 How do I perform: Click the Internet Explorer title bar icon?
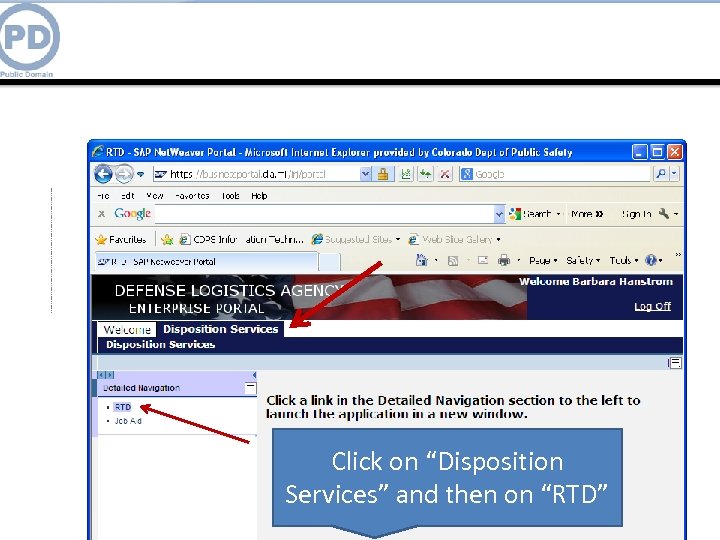[x=98, y=152]
